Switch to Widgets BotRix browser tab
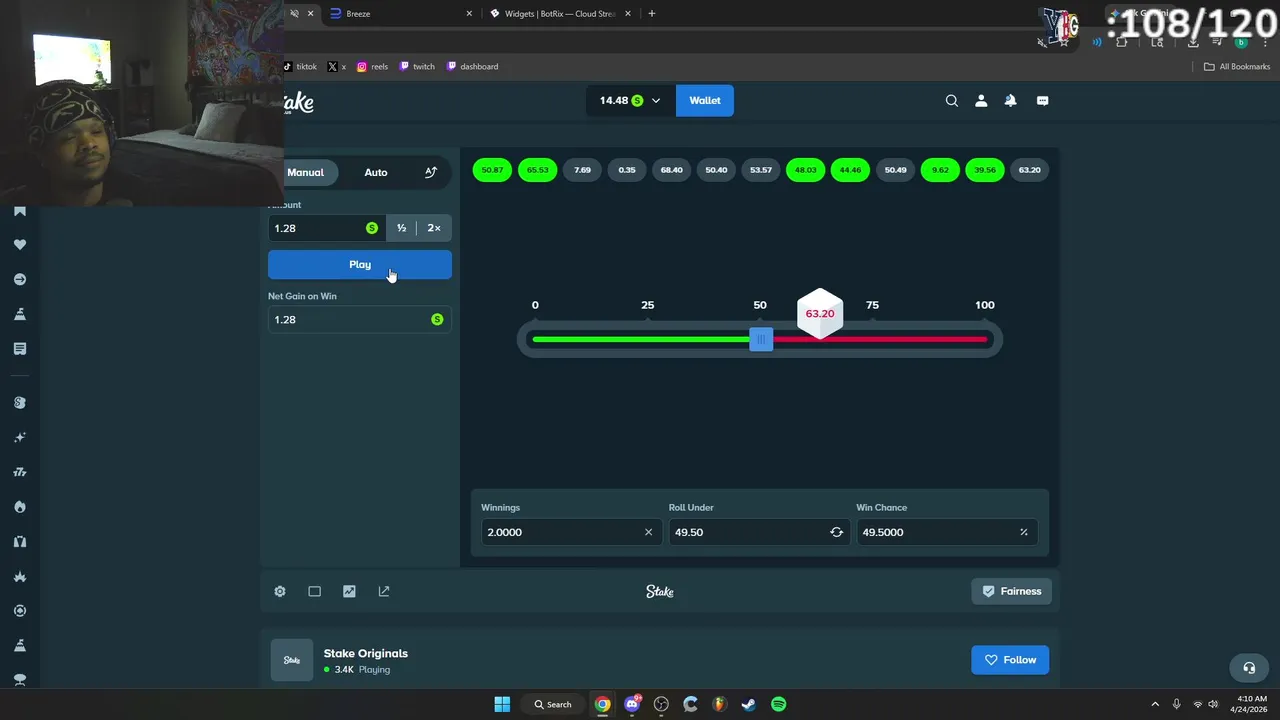This screenshot has height=720, width=1280. coord(560,14)
